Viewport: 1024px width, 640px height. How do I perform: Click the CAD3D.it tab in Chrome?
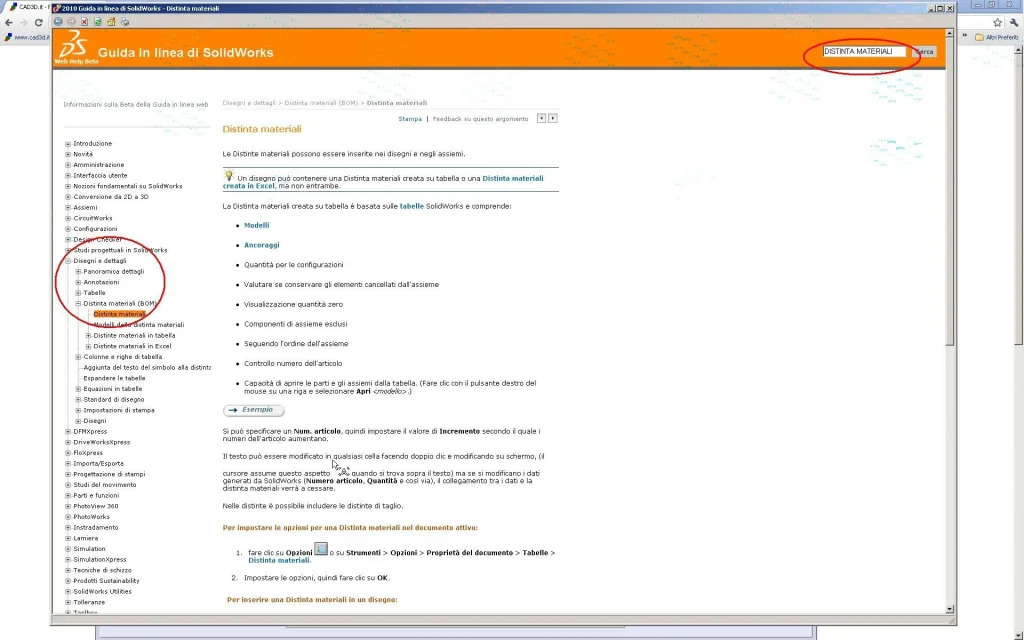pos(27,7)
